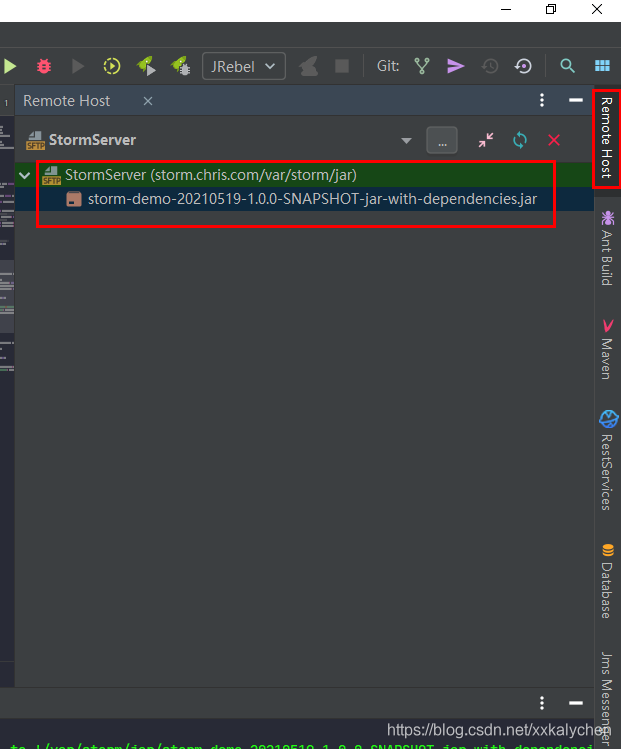Refresh the remote host listing

tap(520, 140)
